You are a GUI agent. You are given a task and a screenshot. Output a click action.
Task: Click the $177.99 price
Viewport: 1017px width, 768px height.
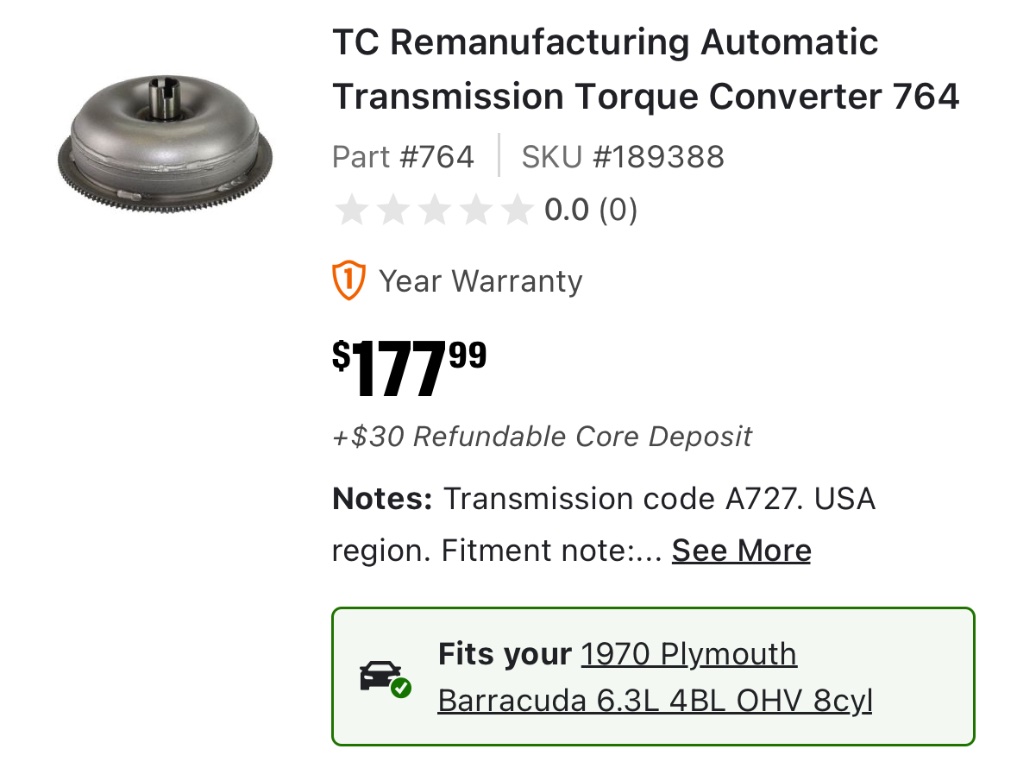(409, 368)
